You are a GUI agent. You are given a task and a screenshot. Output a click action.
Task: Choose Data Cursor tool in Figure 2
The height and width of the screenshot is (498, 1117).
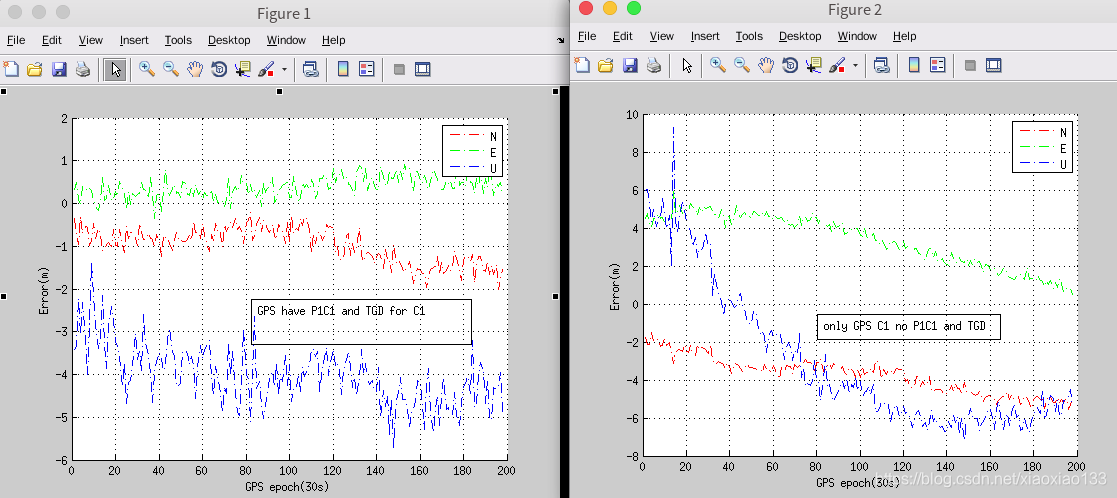[814, 66]
